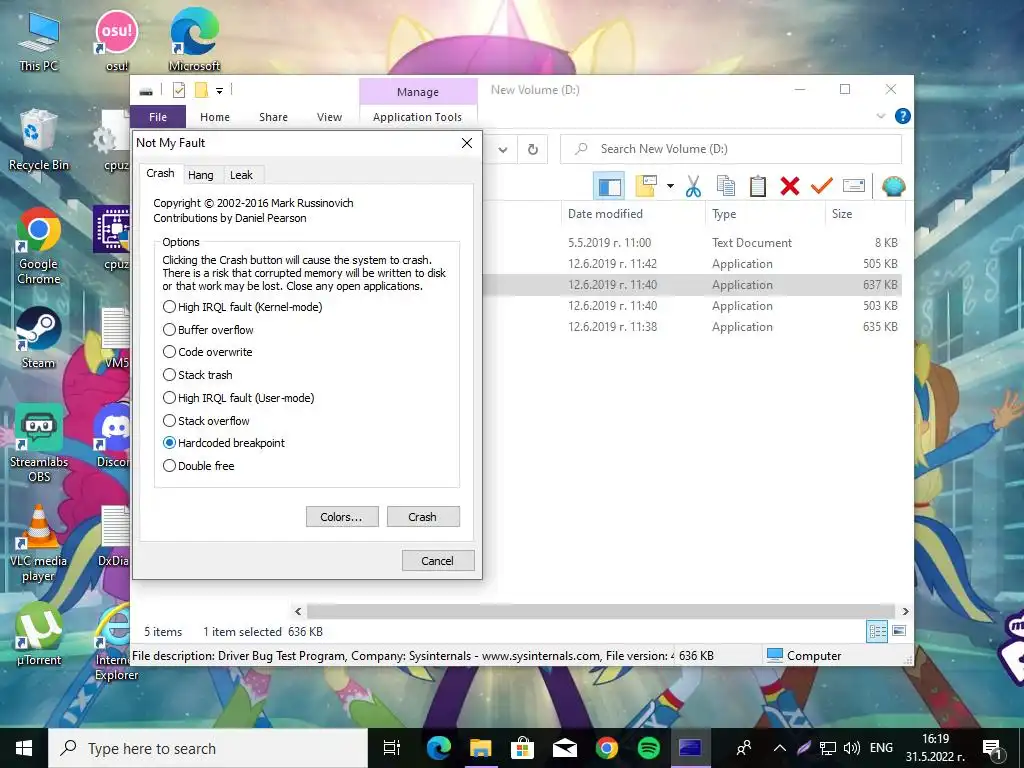Screen dimensions: 1024x768
Task: Choose the Stack overflow radio button
Action: [x=206, y=420]
